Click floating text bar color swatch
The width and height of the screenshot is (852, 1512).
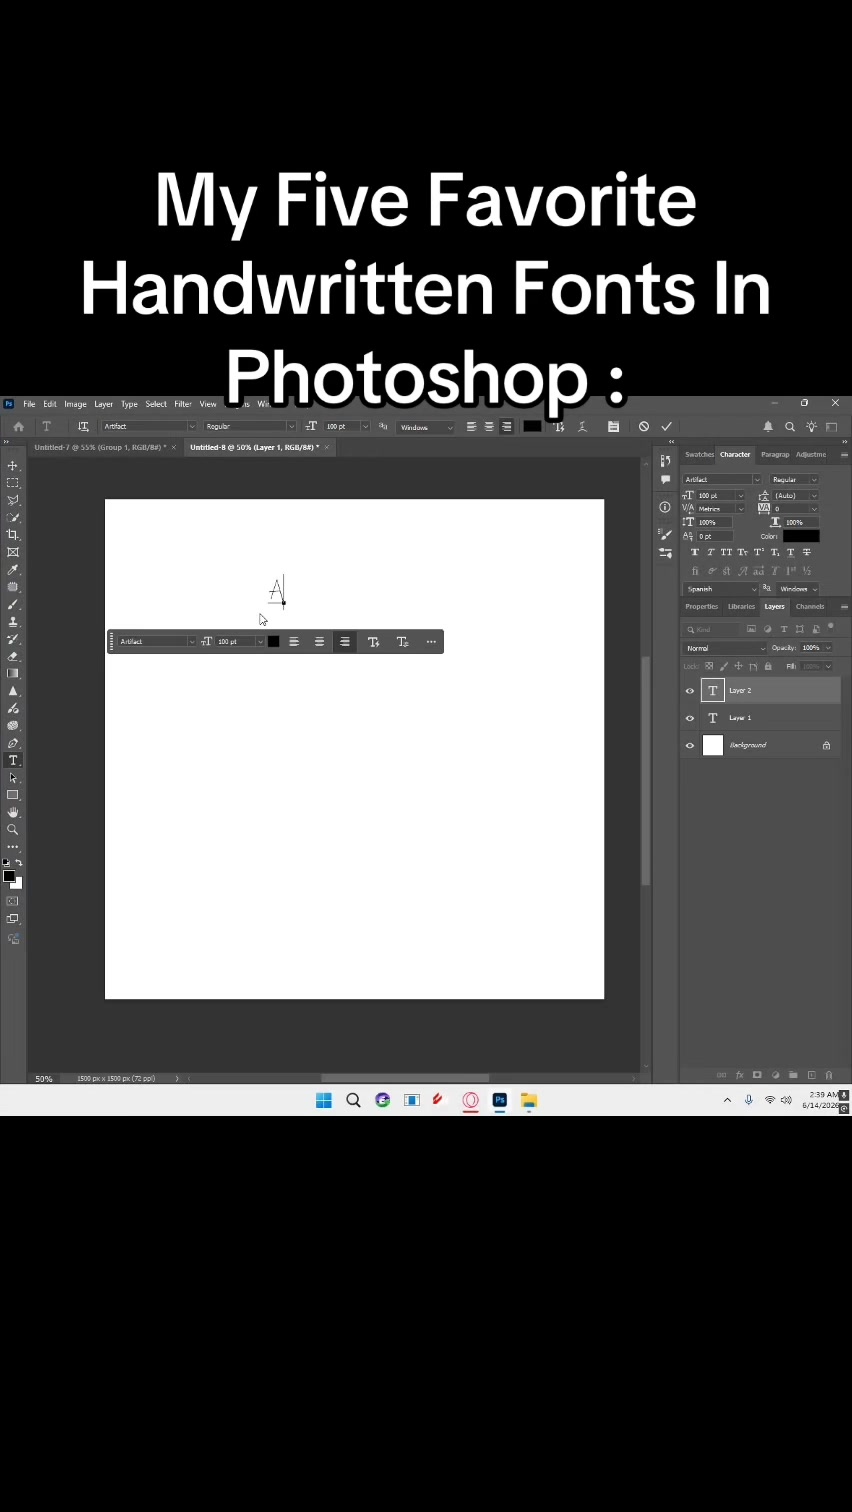[274, 642]
